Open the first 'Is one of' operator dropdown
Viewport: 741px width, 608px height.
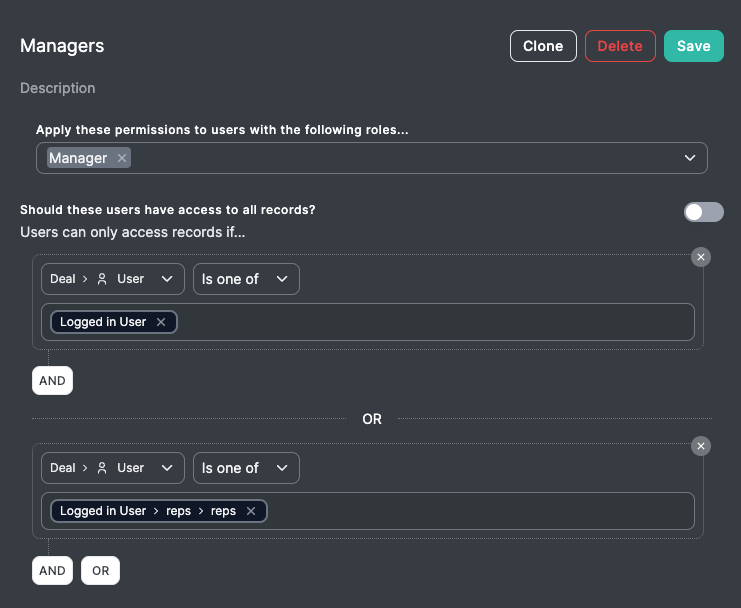pyautogui.click(x=246, y=279)
